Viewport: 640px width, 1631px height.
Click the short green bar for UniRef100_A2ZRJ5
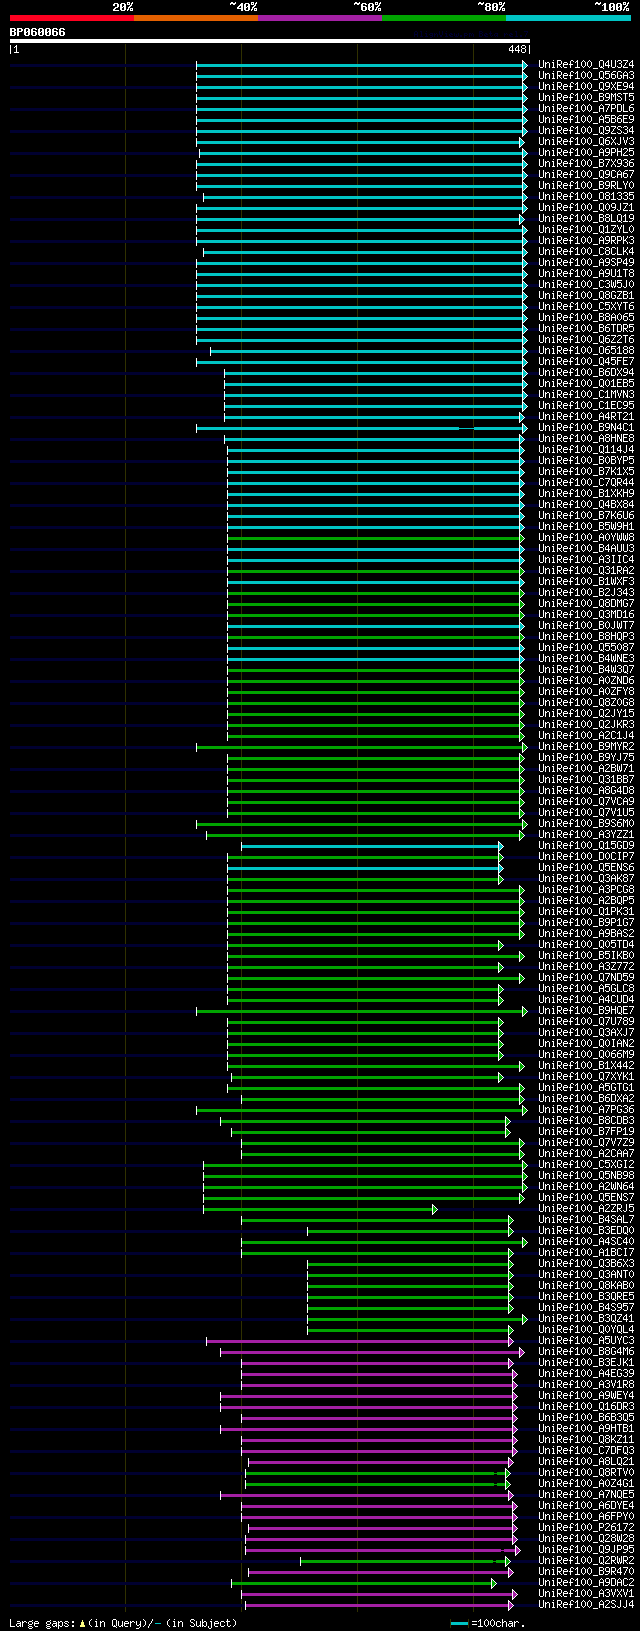[320, 1208]
